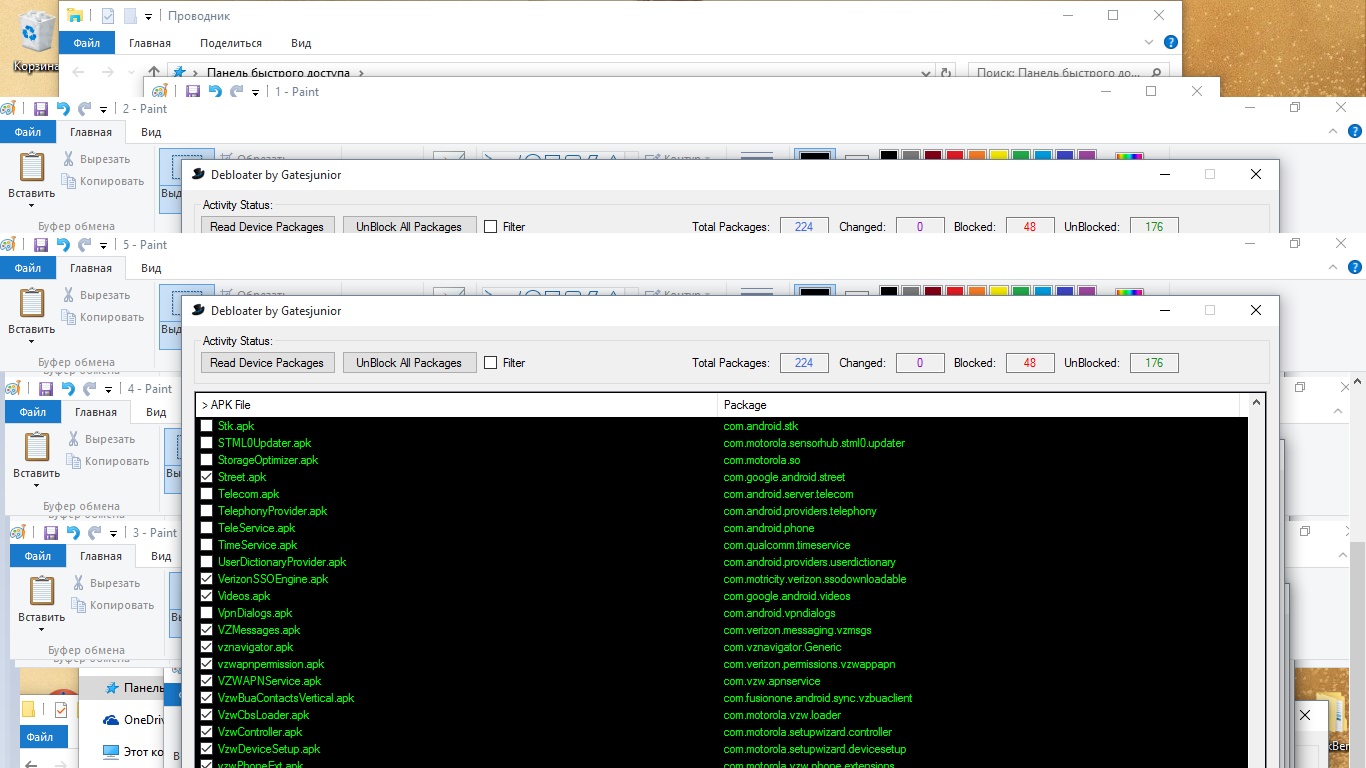1366x768 pixels.
Task: Click the Paste clipboard icon in 2 - Paint
Action: tap(32, 168)
